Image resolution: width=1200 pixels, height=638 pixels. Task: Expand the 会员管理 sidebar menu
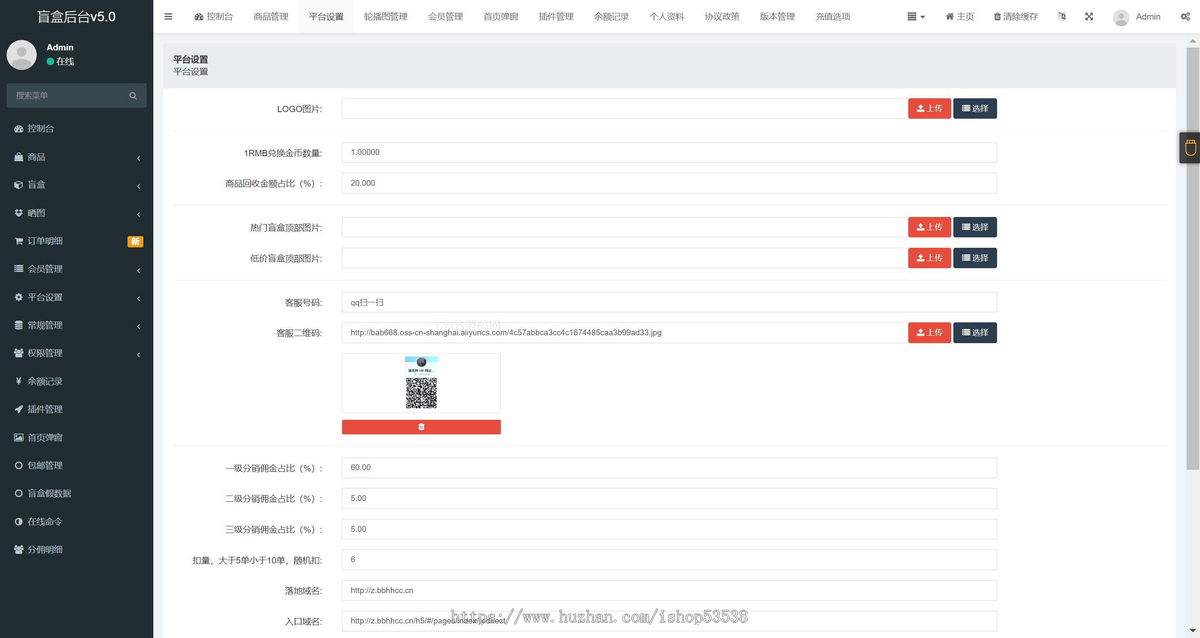click(x=76, y=269)
